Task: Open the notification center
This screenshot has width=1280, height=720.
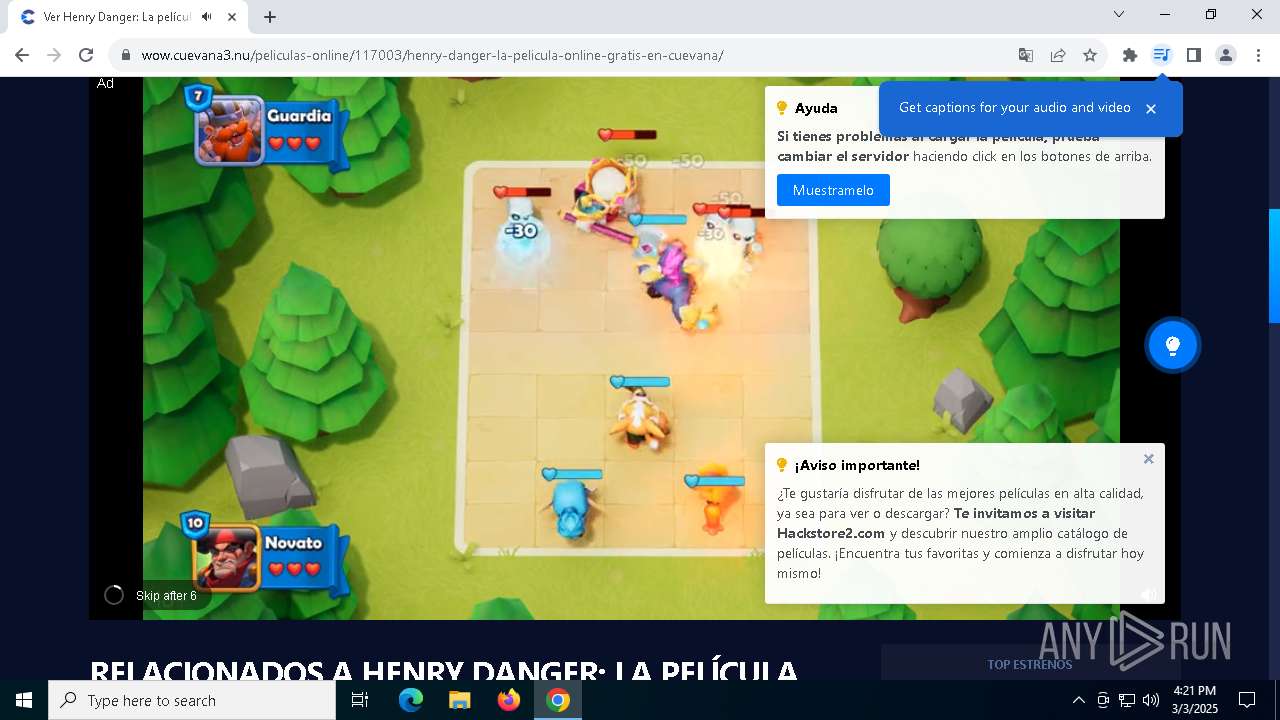Action: (1247, 700)
